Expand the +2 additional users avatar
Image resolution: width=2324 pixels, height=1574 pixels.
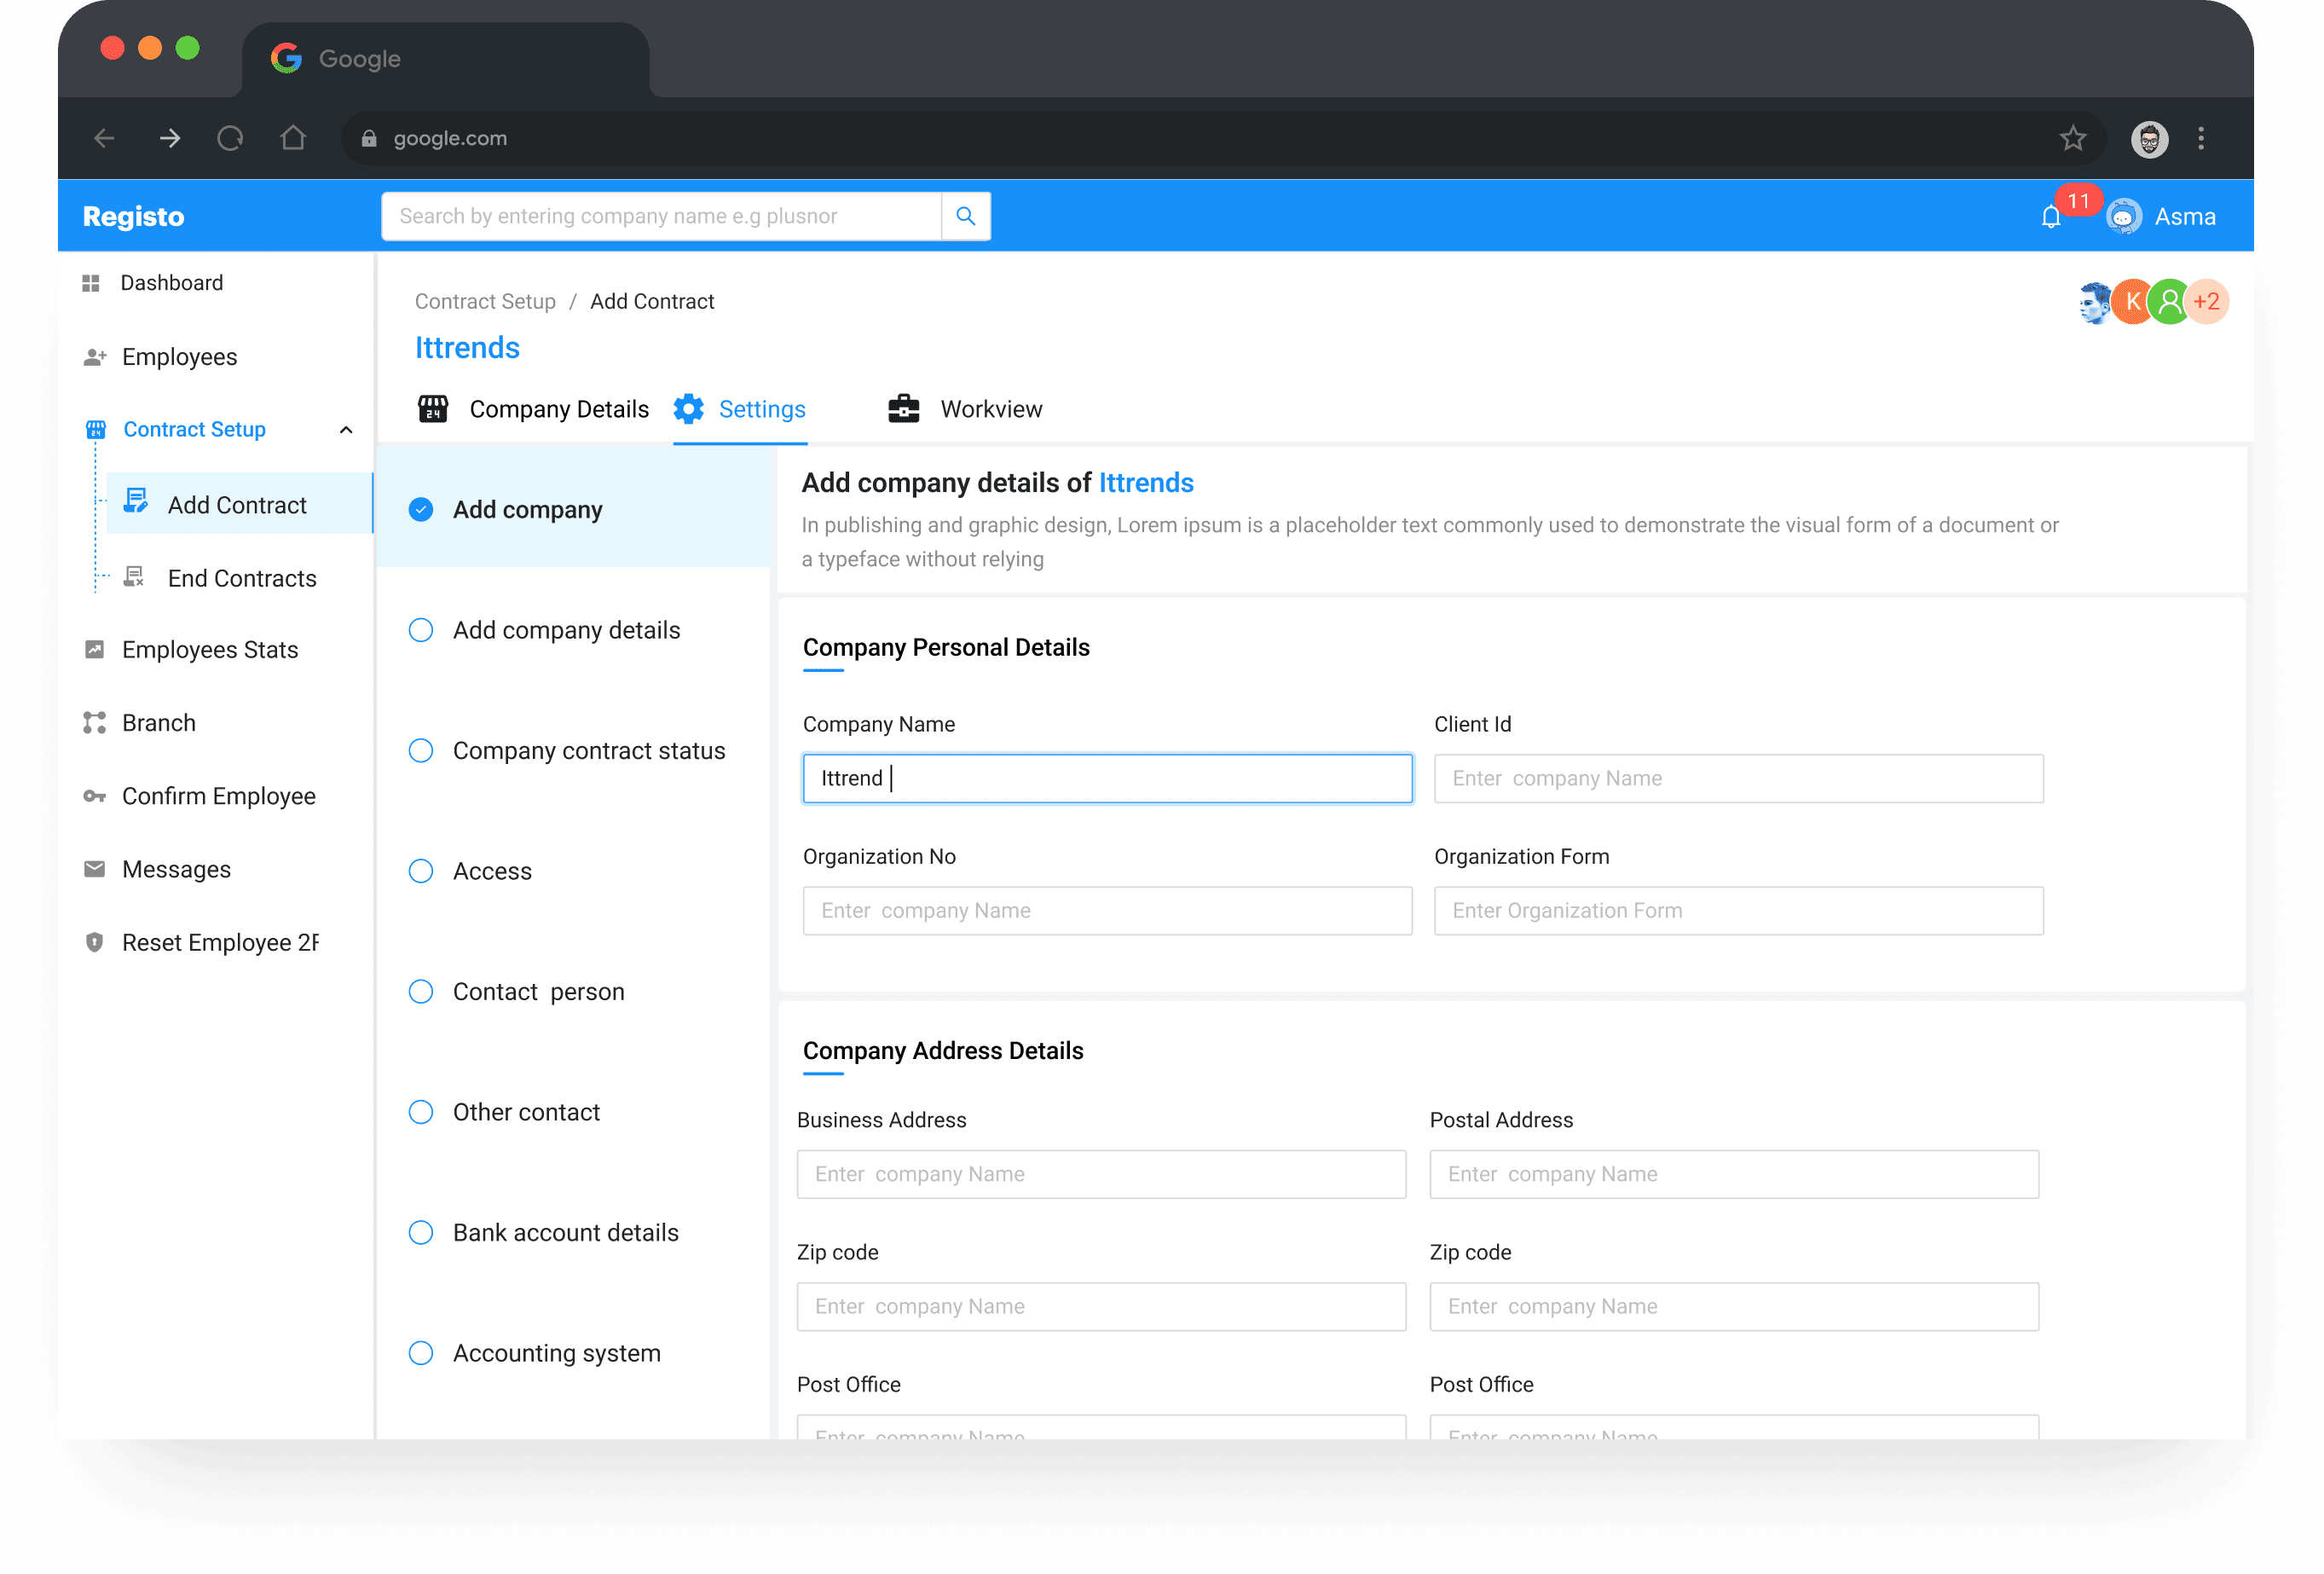(2206, 302)
